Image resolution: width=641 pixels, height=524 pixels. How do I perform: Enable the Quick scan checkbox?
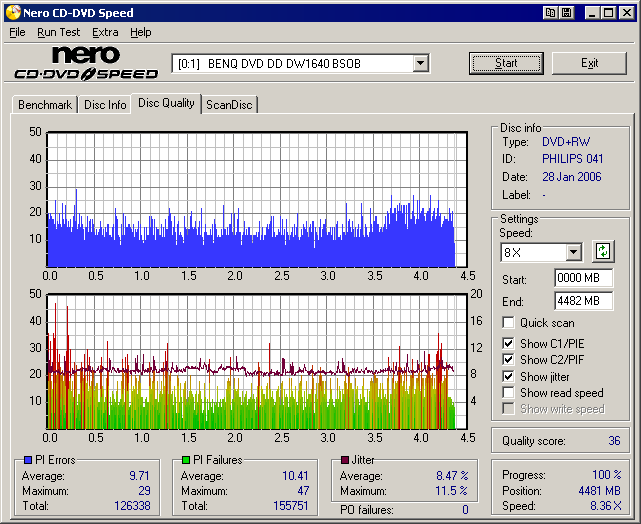508,323
